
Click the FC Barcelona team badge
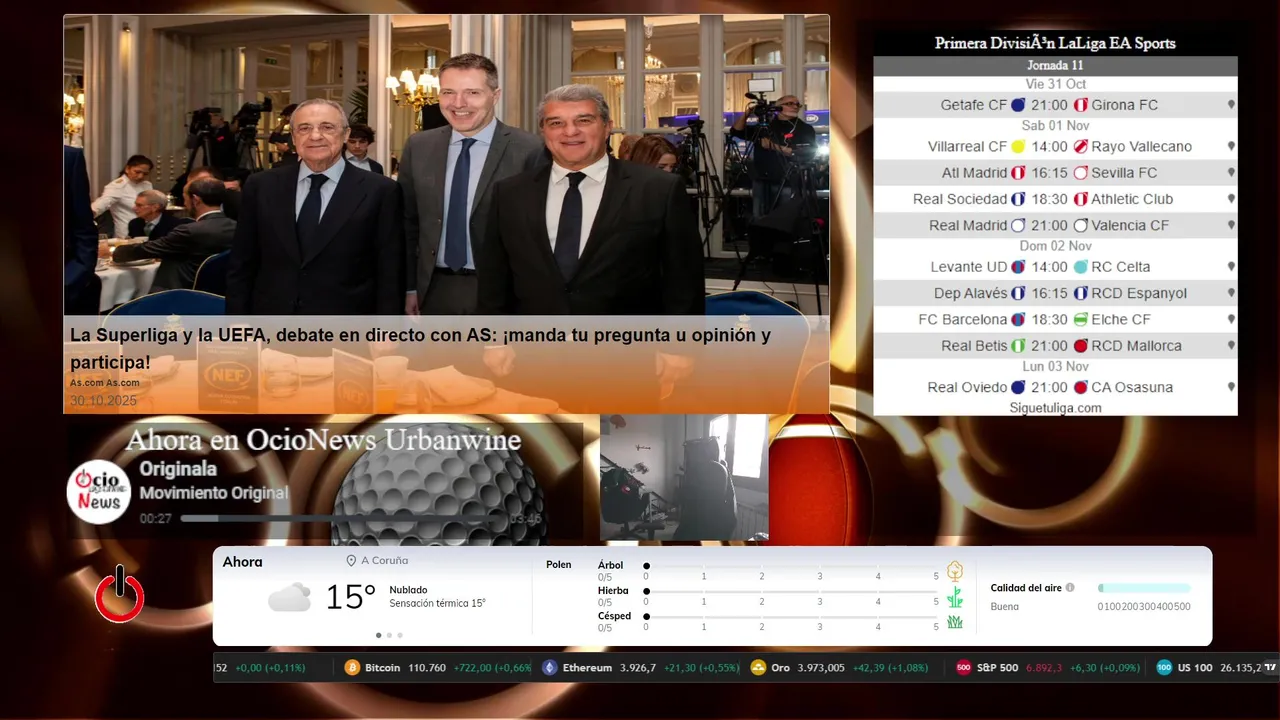click(1018, 320)
